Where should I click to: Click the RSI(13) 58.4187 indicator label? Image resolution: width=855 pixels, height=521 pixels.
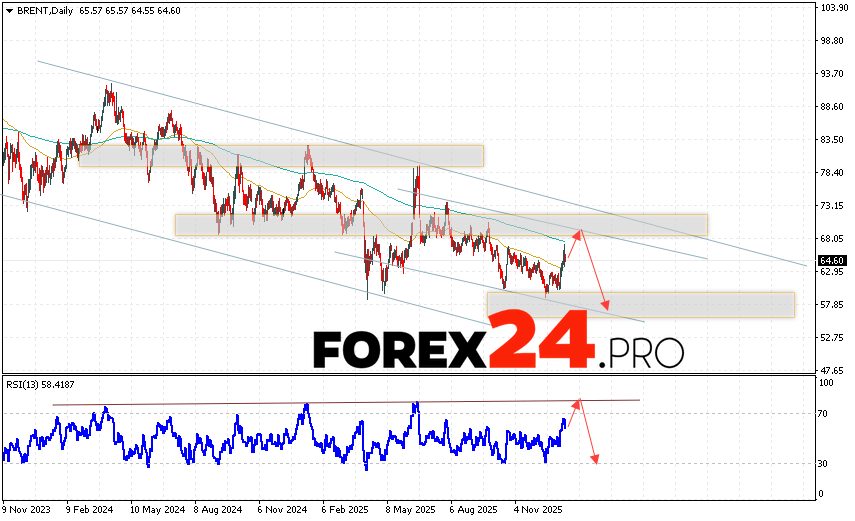tap(41, 383)
